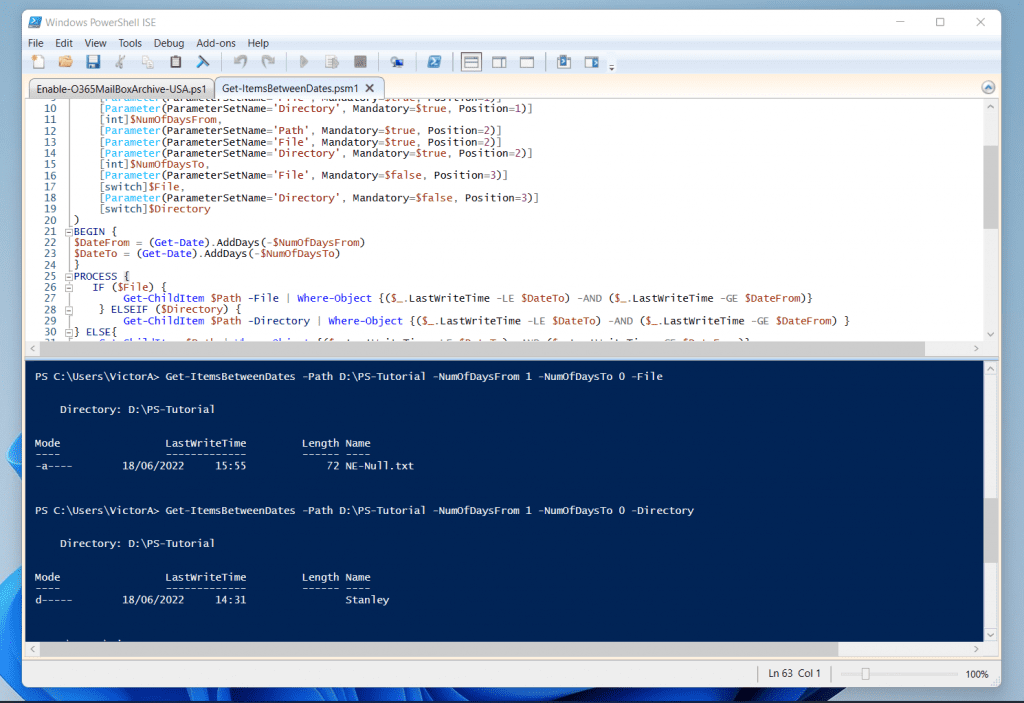Clear the console pane icon
1024x703 pixels.
pyautogui.click(x=202, y=62)
